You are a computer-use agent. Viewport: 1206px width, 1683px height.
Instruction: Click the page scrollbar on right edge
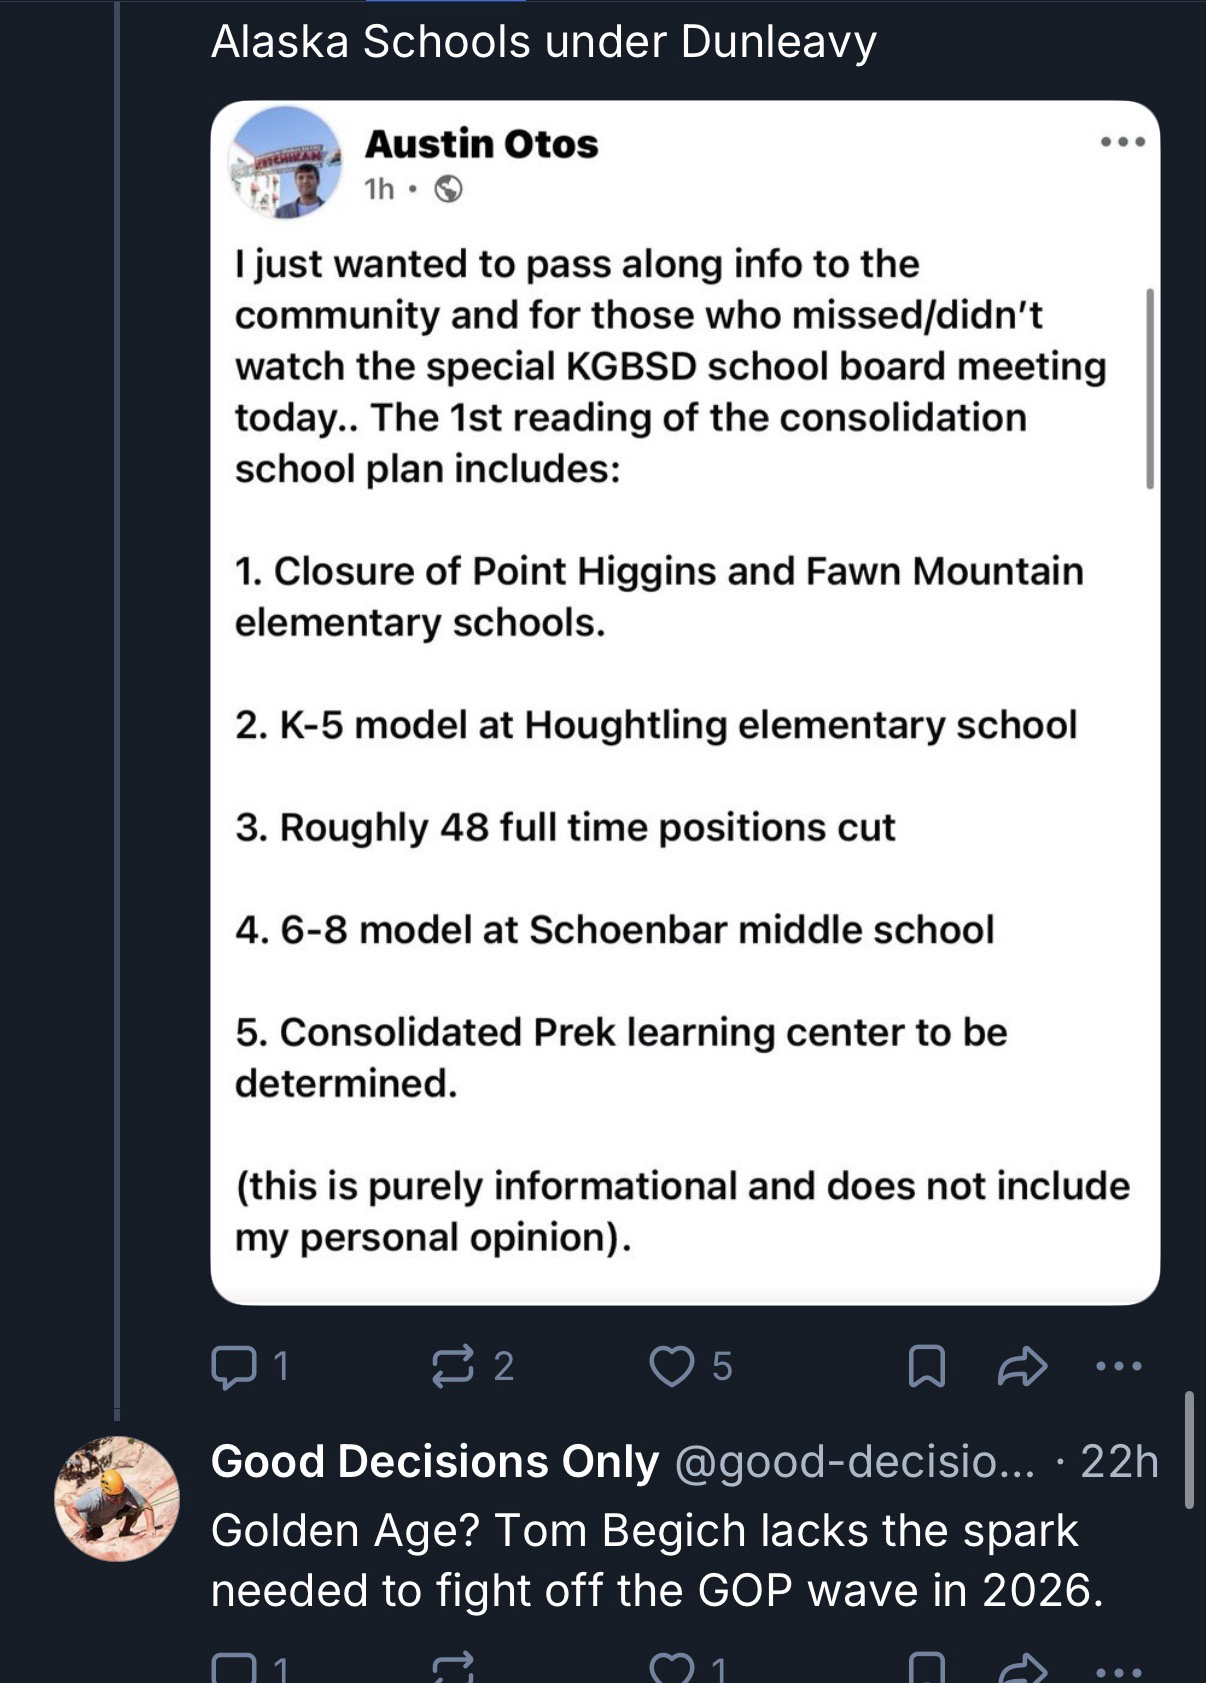click(x=1188, y=1448)
